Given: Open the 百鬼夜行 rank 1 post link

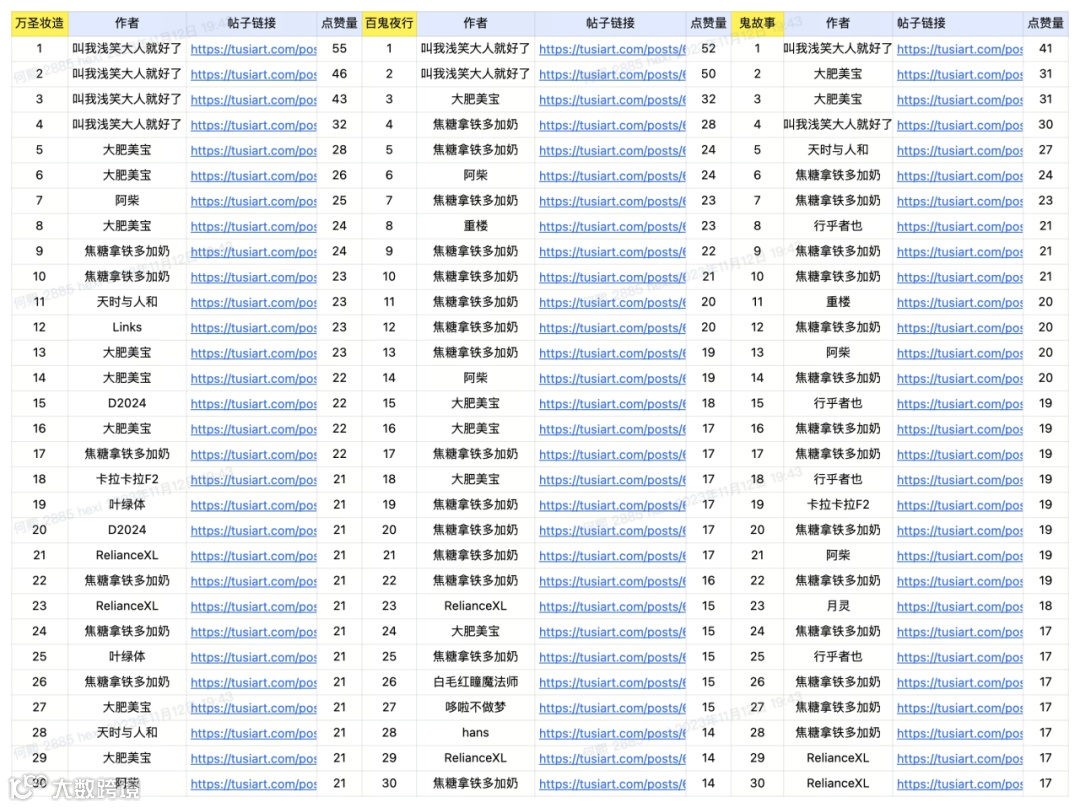Looking at the screenshot, I should [x=612, y=49].
